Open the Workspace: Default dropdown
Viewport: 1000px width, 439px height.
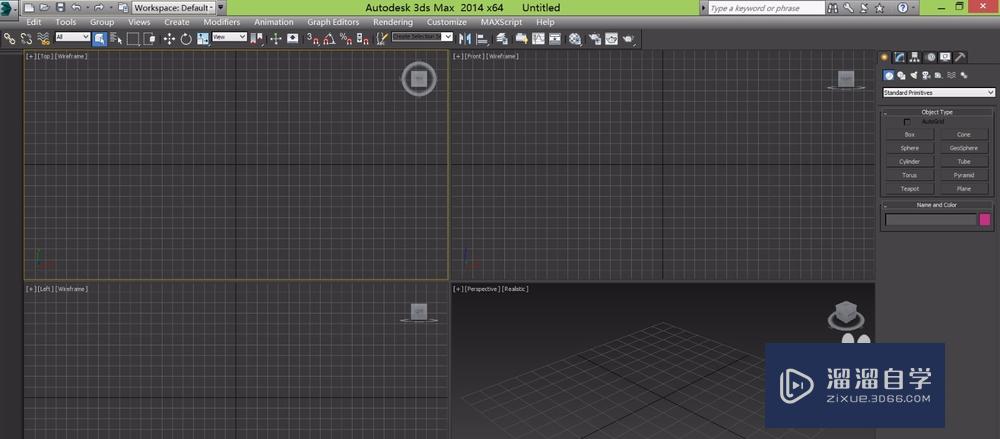pyautogui.click(x=173, y=7)
